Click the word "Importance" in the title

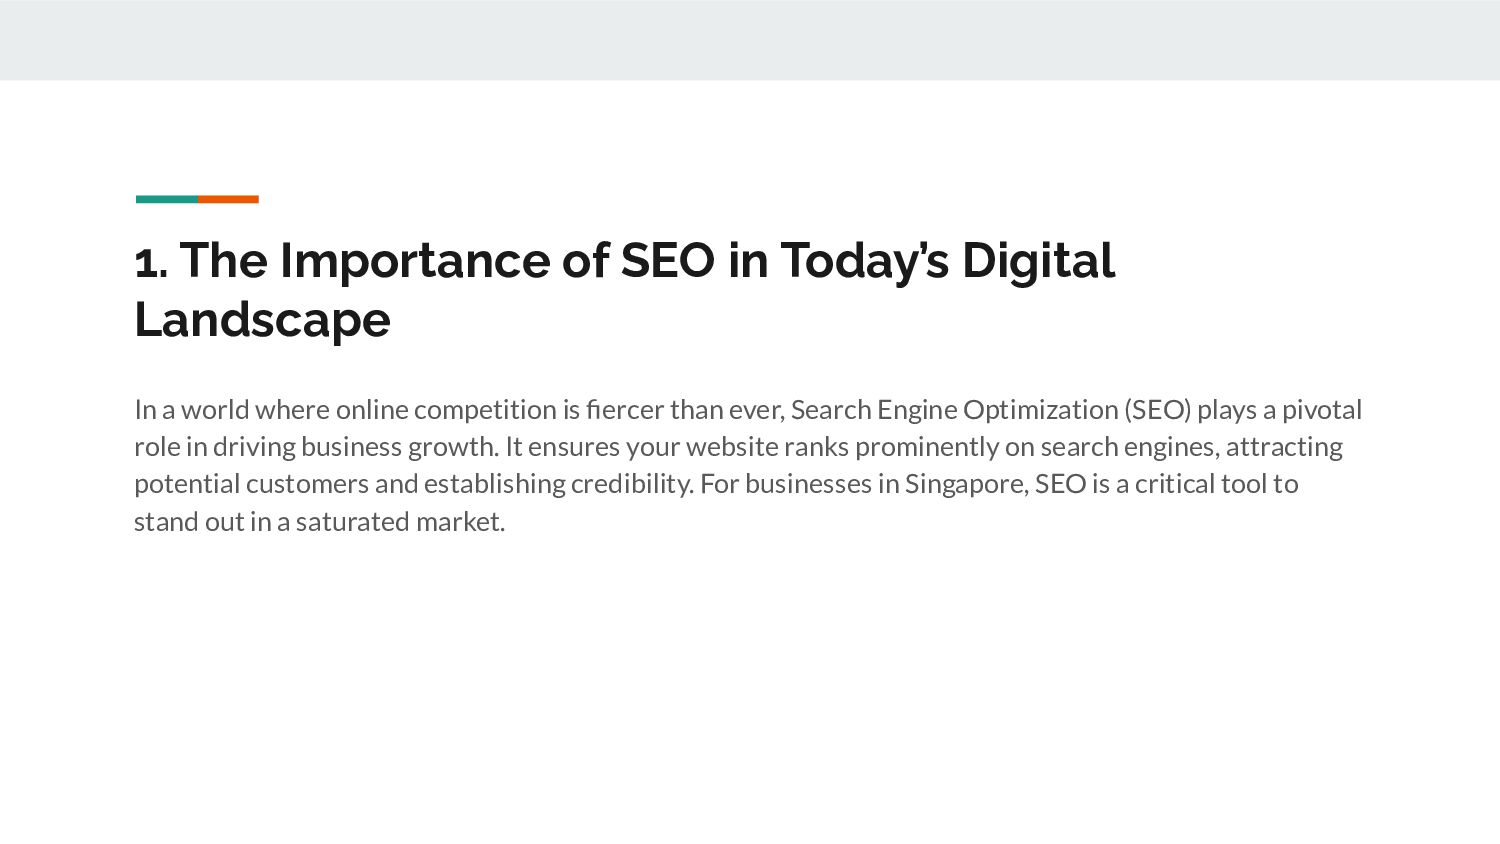click(x=414, y=262)
